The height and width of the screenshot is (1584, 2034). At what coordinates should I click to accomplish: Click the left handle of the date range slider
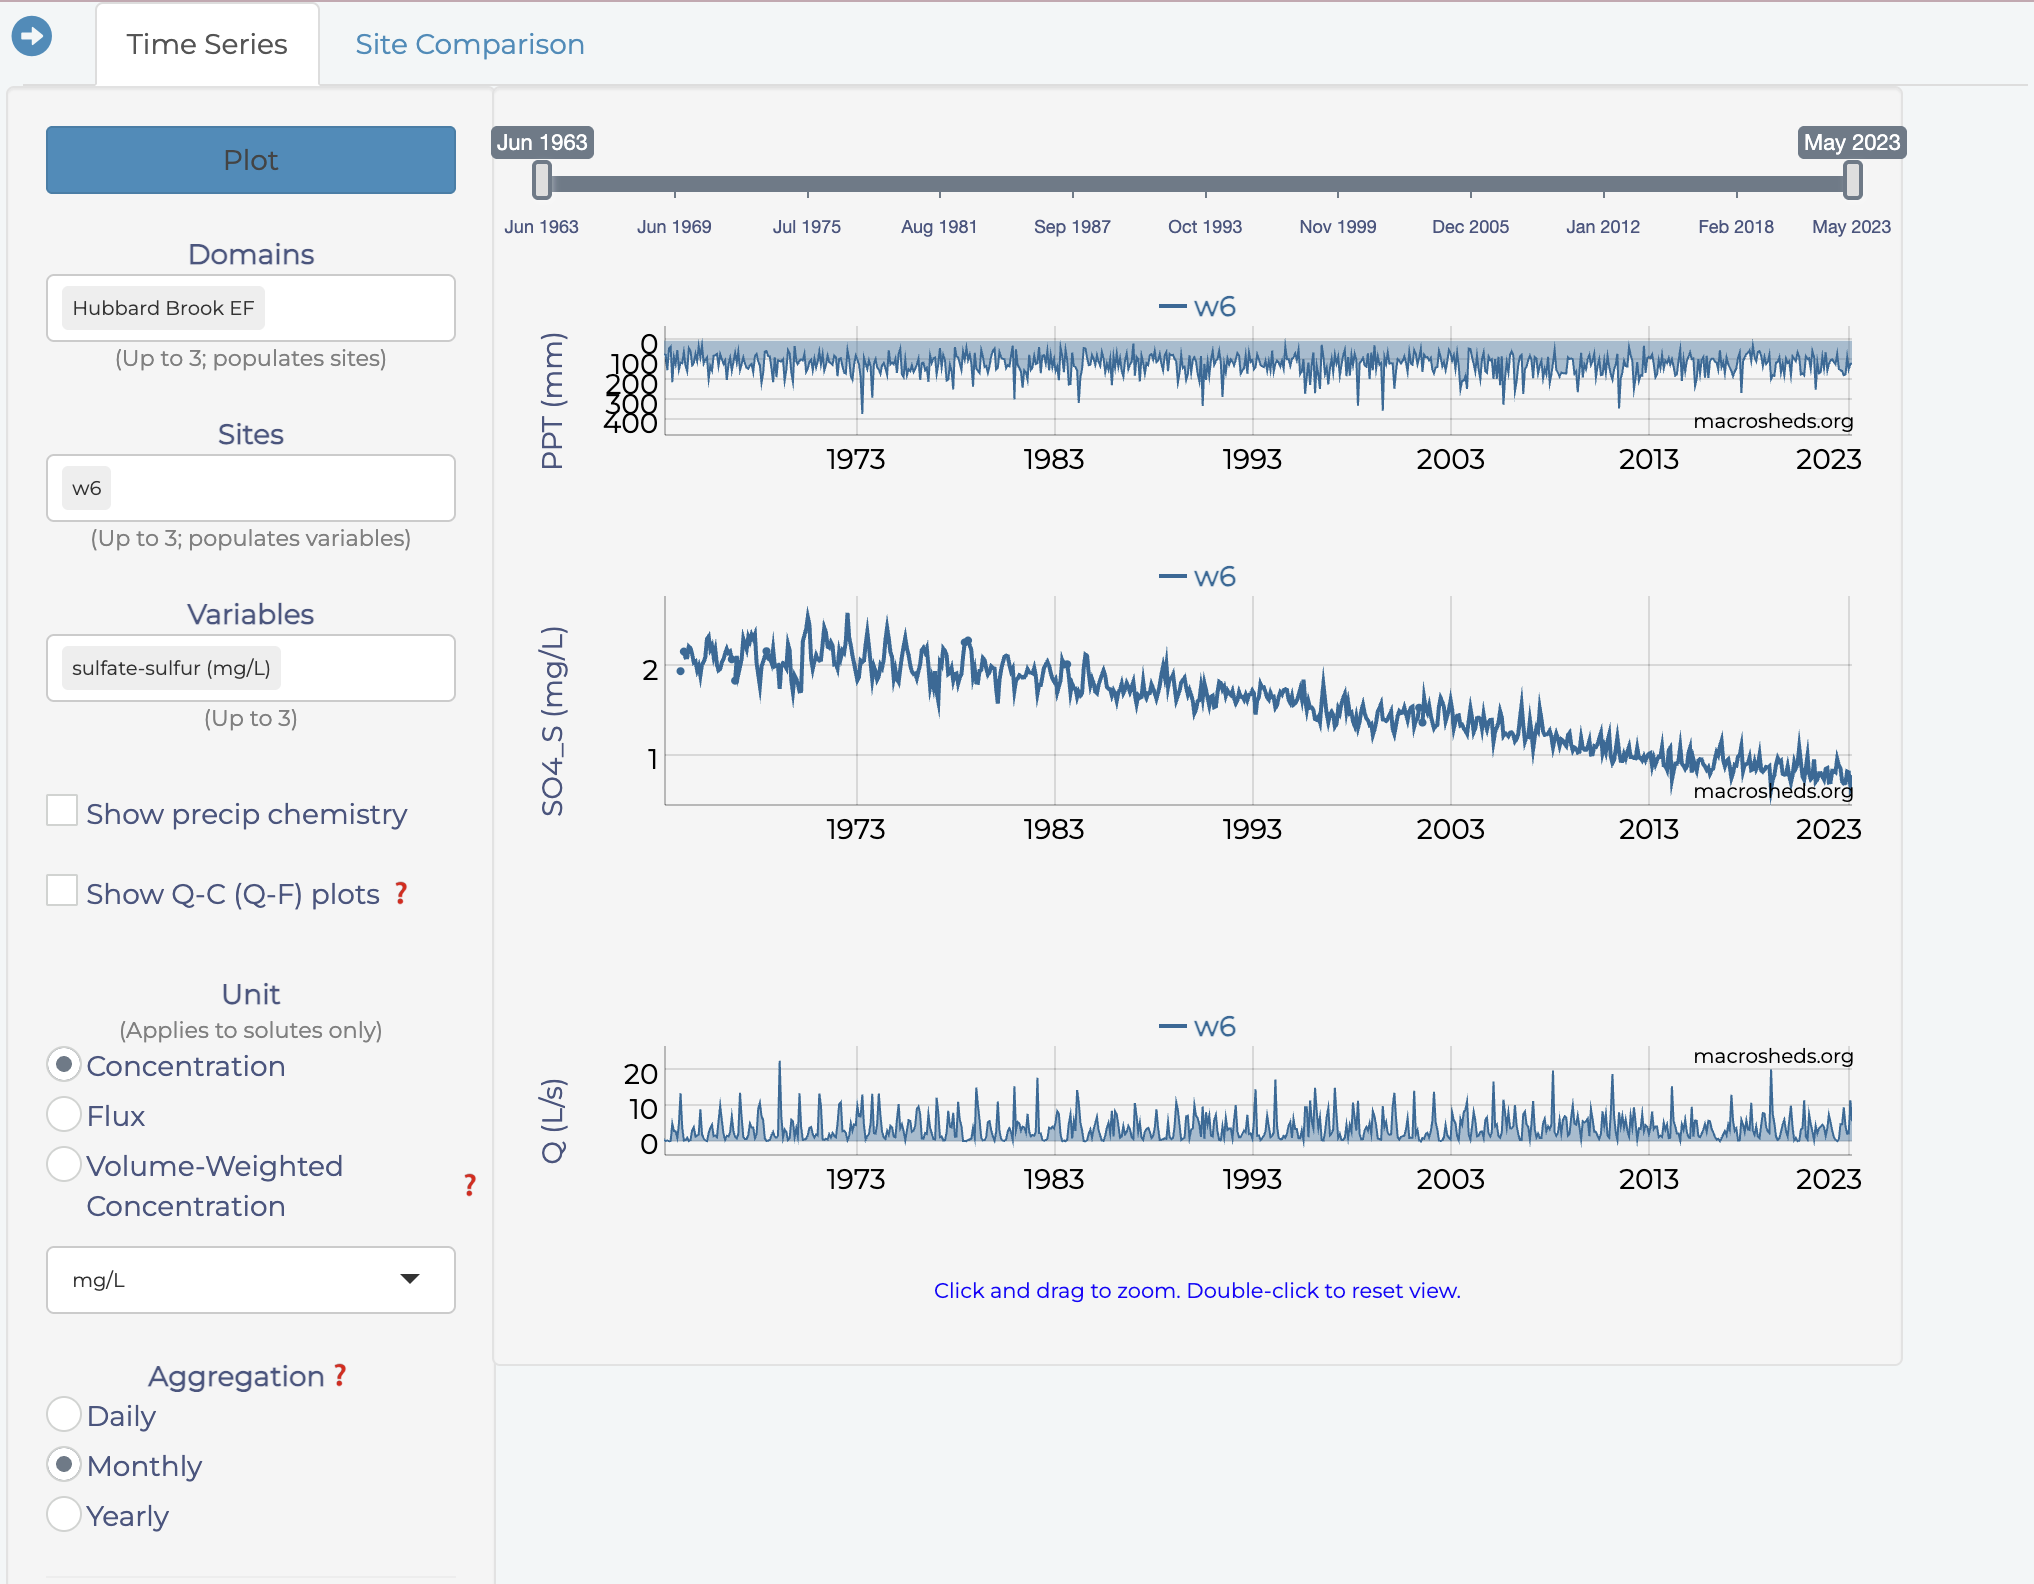click(x=540, y=180)
